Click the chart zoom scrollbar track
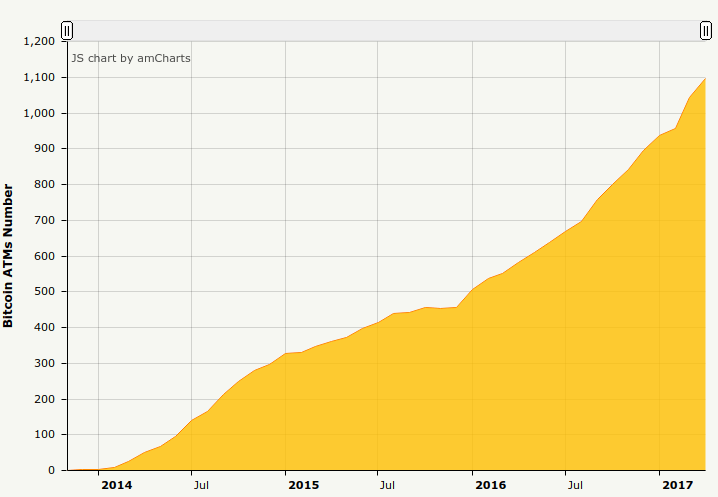The image size is (718, 497). click(386, 30)
